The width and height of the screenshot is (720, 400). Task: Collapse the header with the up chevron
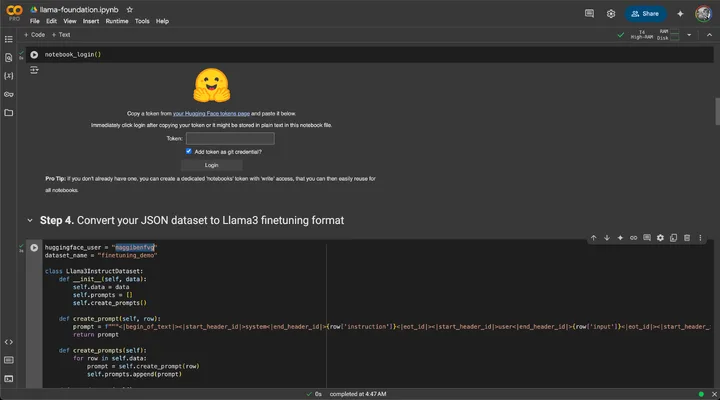[x=709, y=35]
